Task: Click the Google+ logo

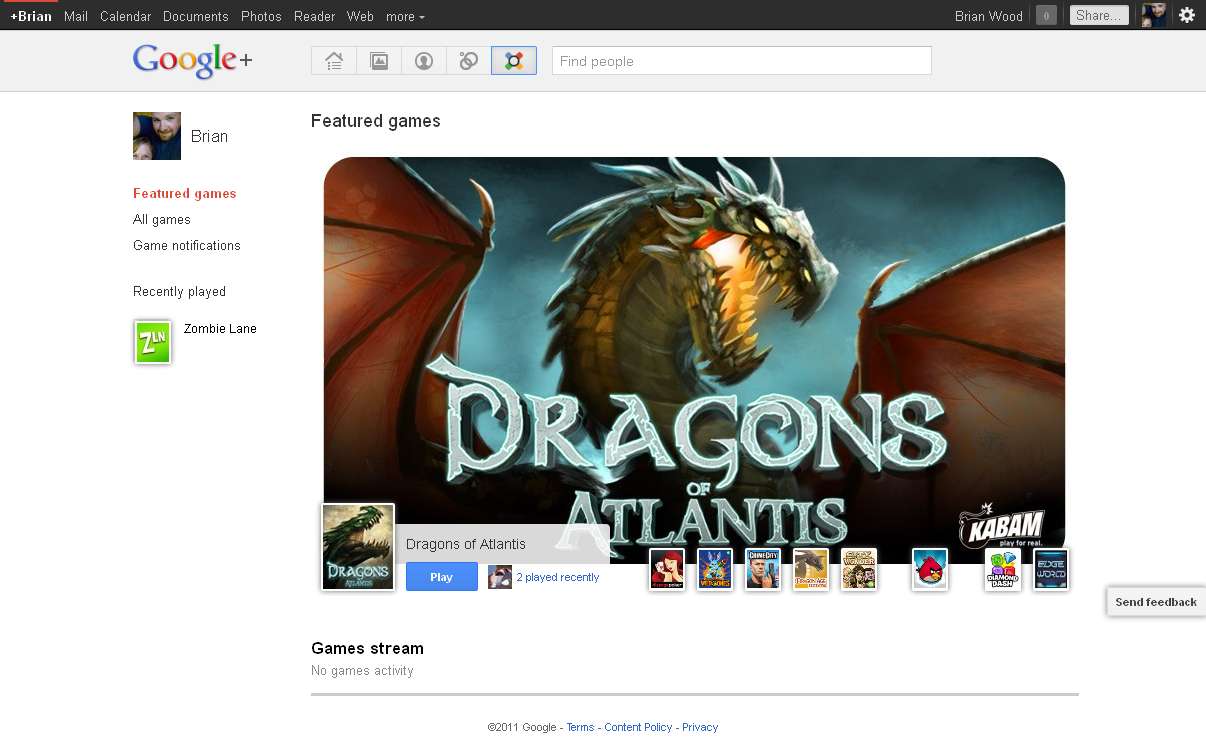Action: click(x=192, y=61)
